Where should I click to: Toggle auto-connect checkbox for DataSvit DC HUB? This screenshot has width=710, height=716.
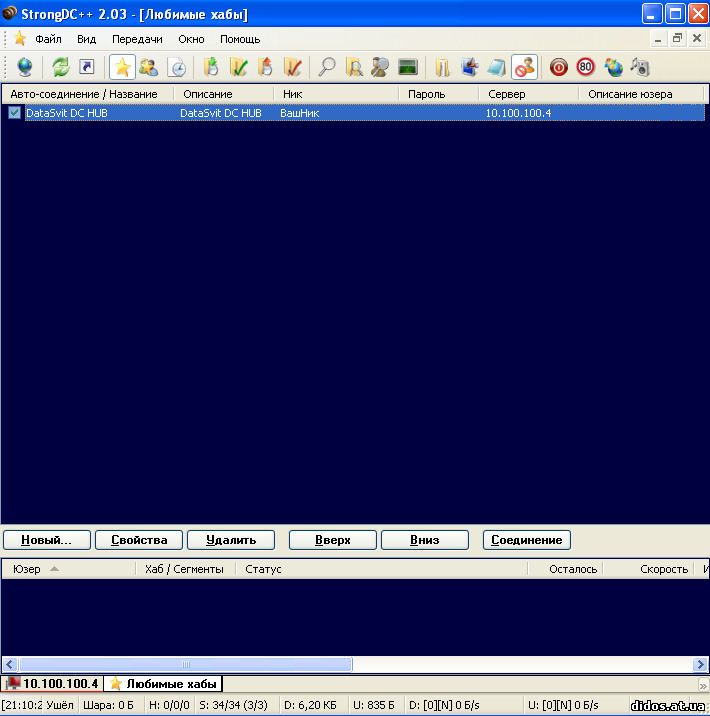[x=14, y=112]
